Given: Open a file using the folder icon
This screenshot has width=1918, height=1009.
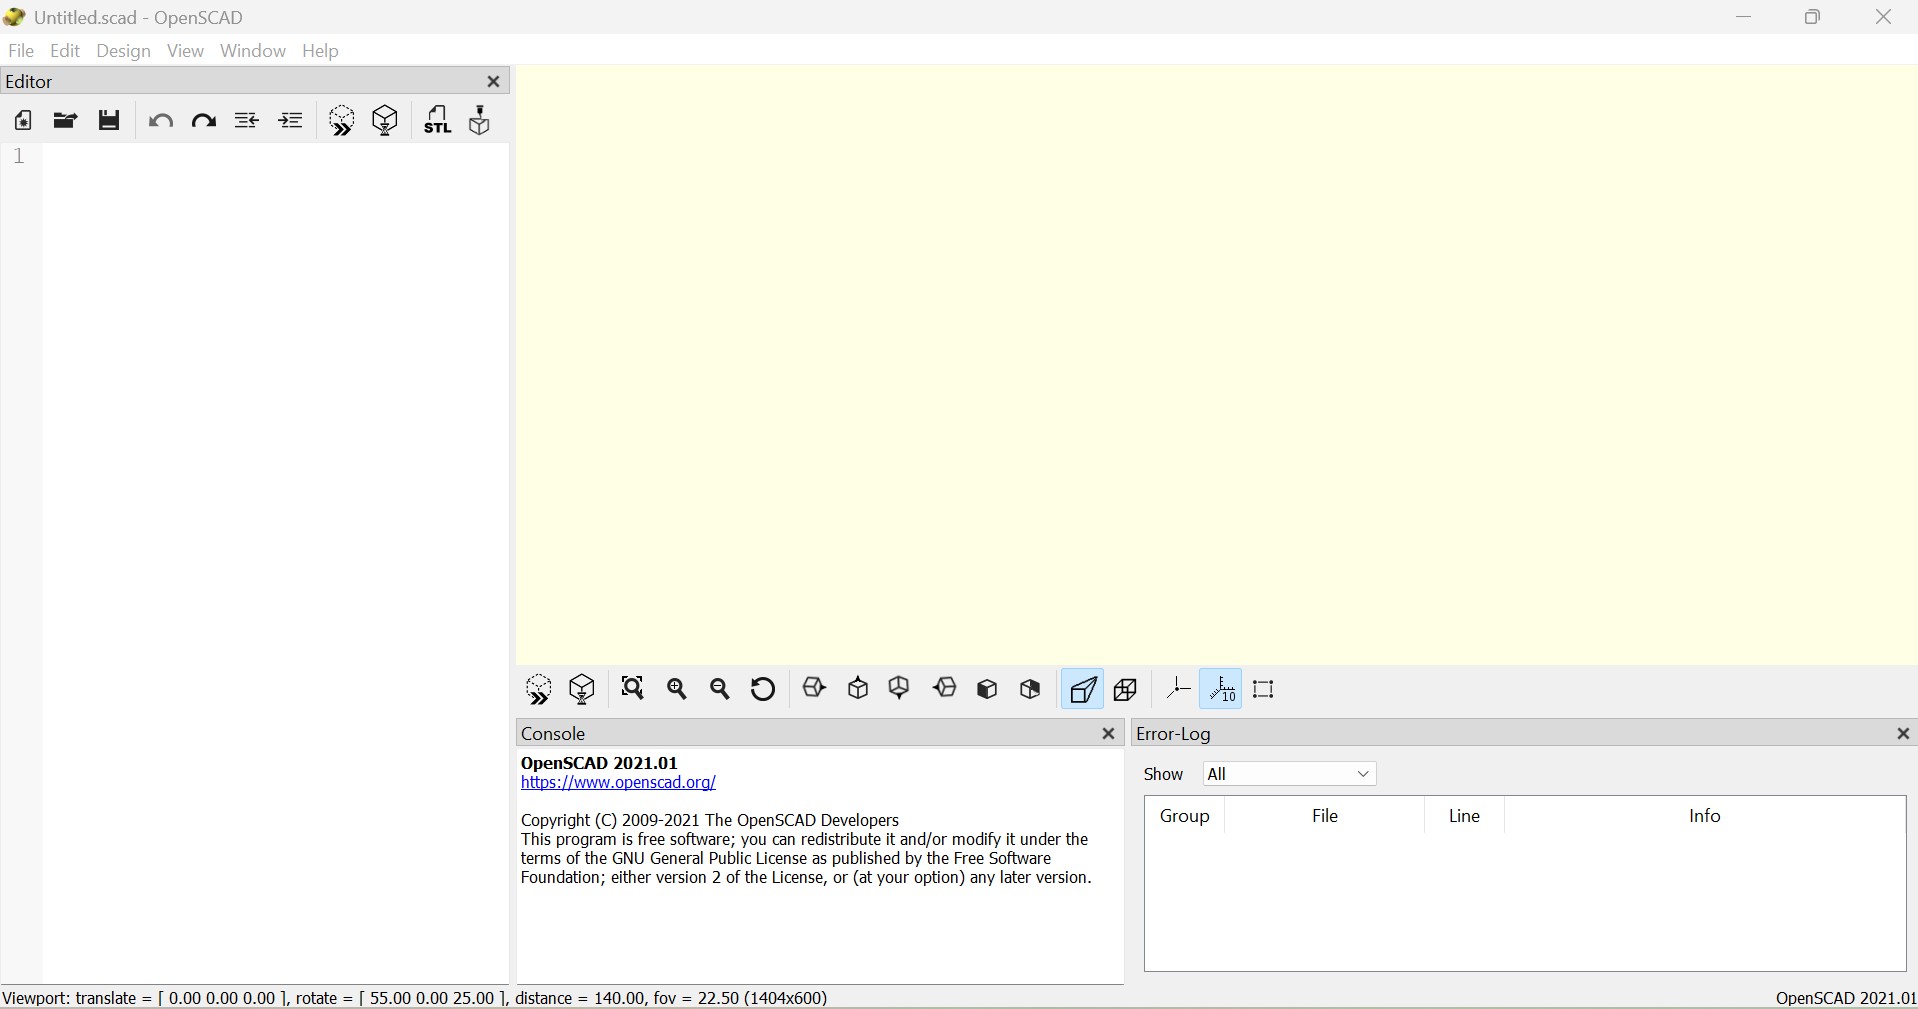Looking at the screenshot, I should tap(65, 121).
